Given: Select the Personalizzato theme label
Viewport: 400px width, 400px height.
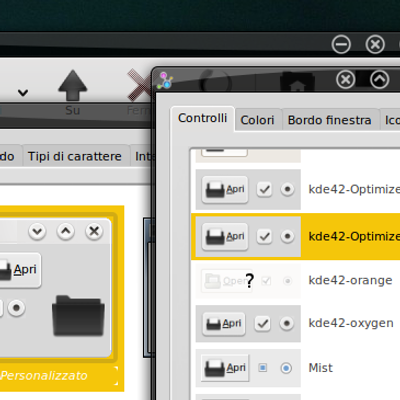Looking at the screenshot, I should pyautogui.click(x=44, y=376).
